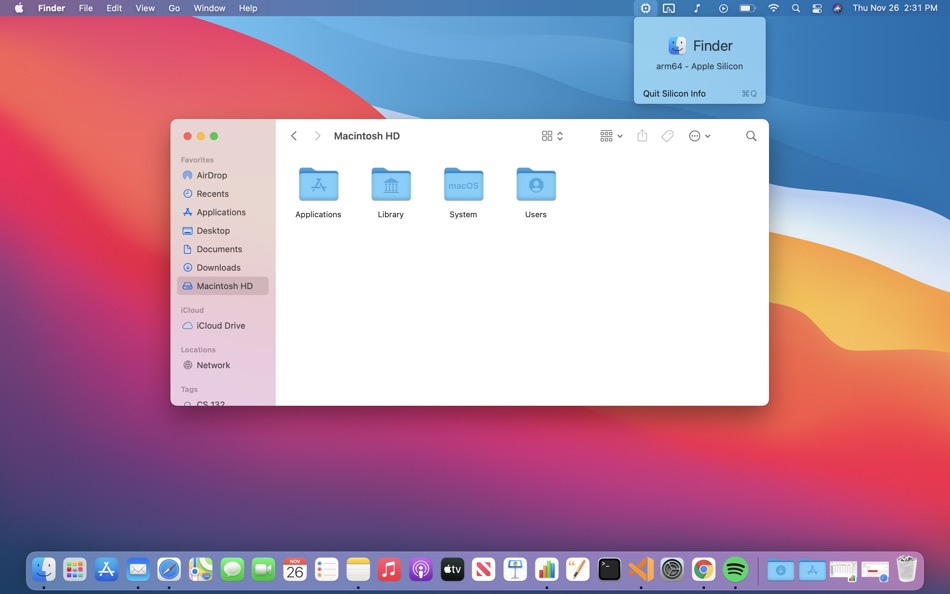Click the battery status icon
The image size is (950, 594).
(747, 8)
